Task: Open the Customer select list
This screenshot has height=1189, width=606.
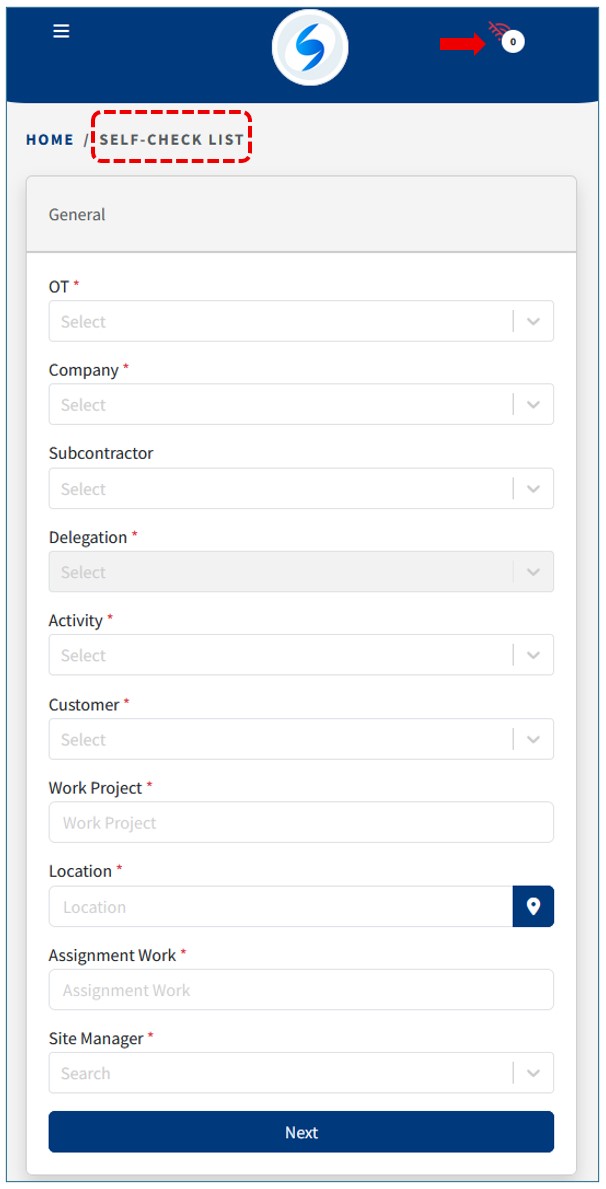Action: (x=280, y=740)
